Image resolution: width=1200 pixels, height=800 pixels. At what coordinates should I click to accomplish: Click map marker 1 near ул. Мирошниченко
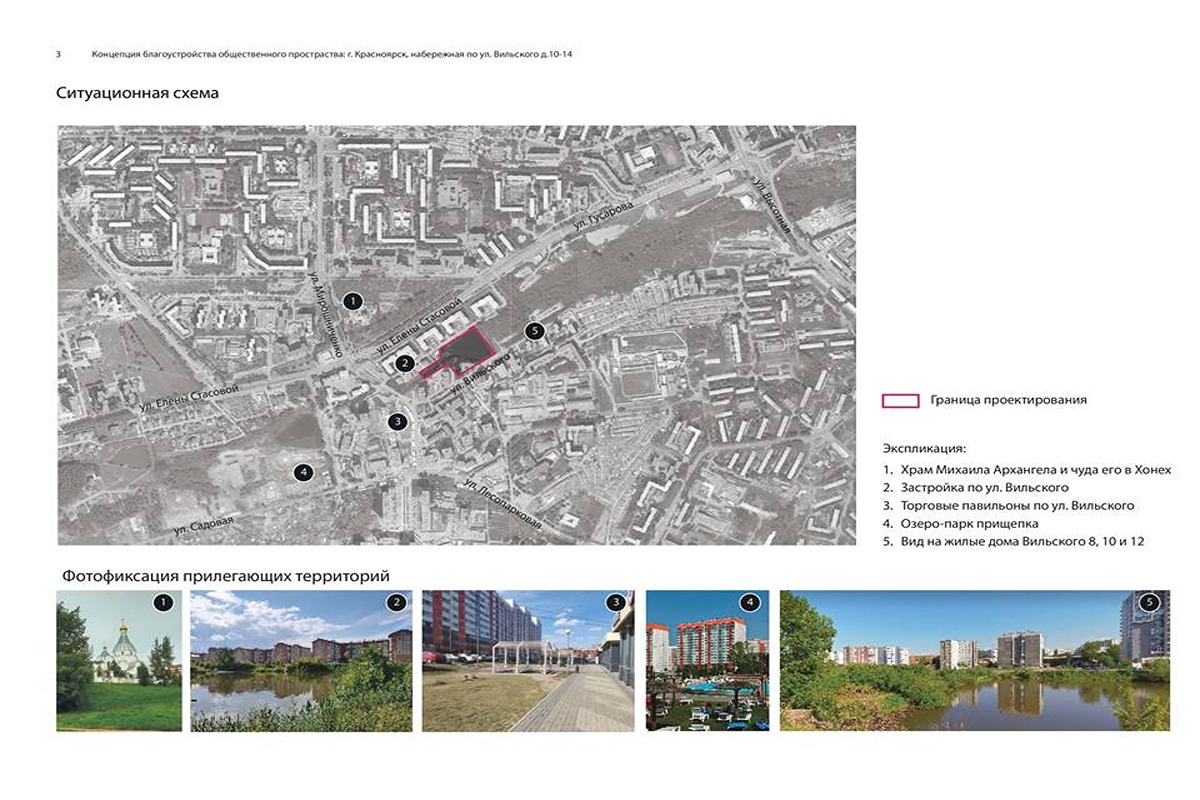[352, 300]
